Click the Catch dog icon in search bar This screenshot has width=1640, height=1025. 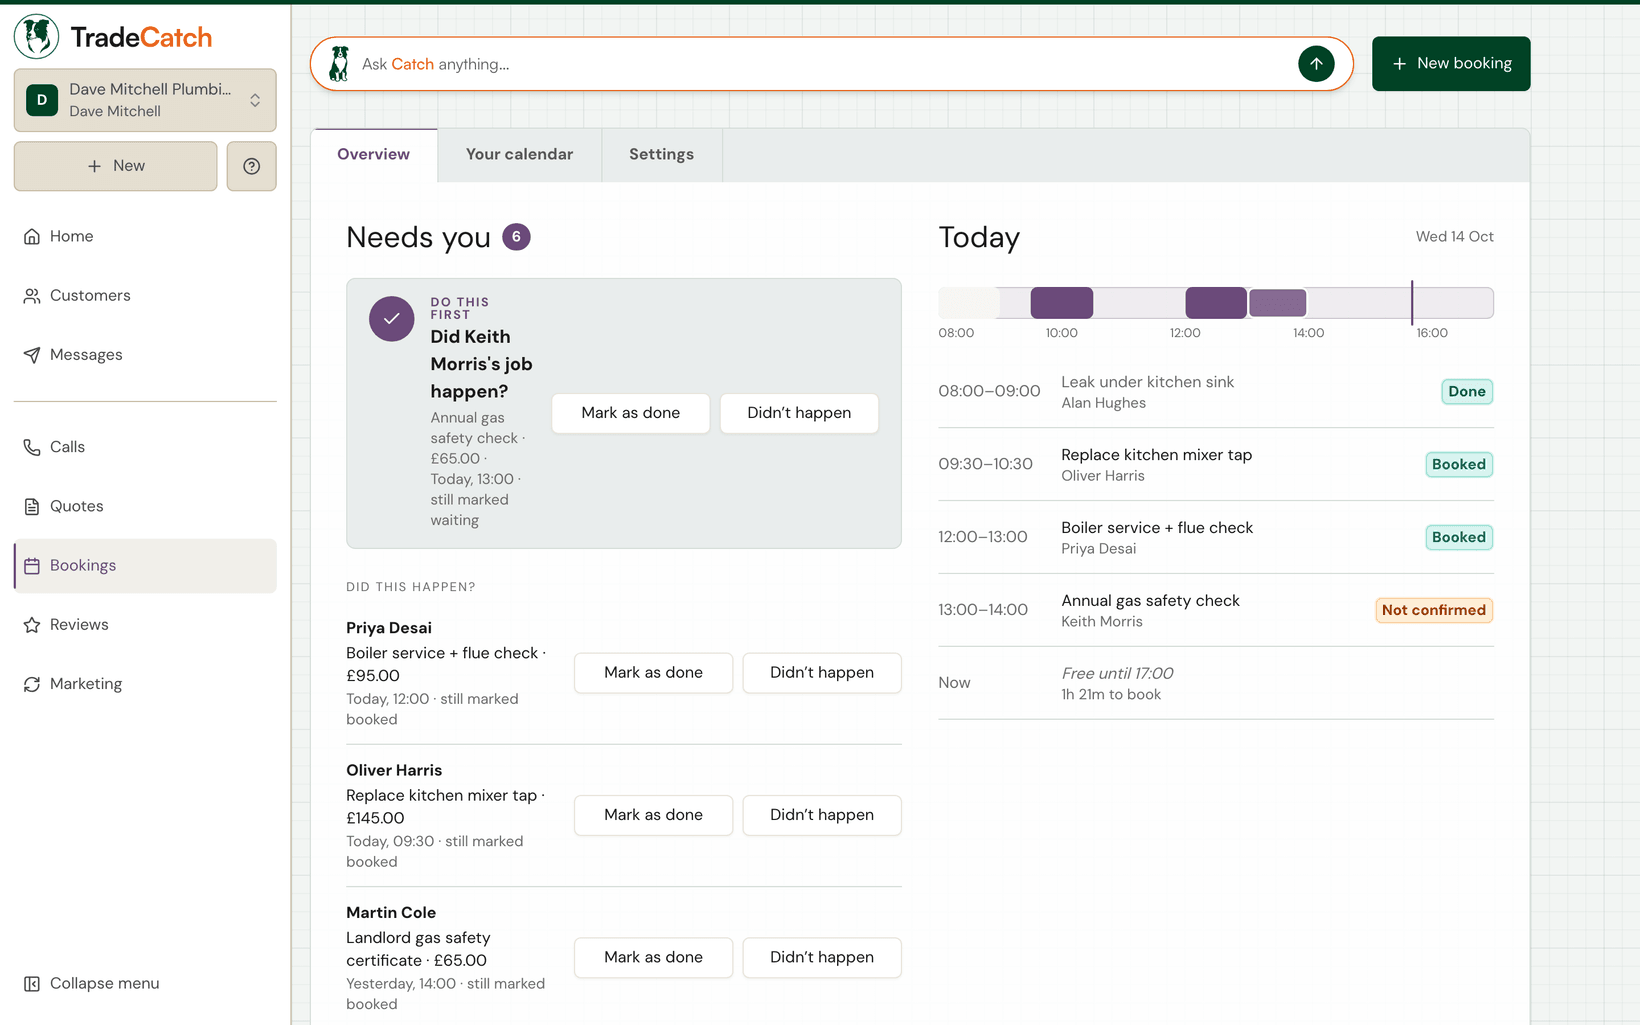[x=340, y=64]
